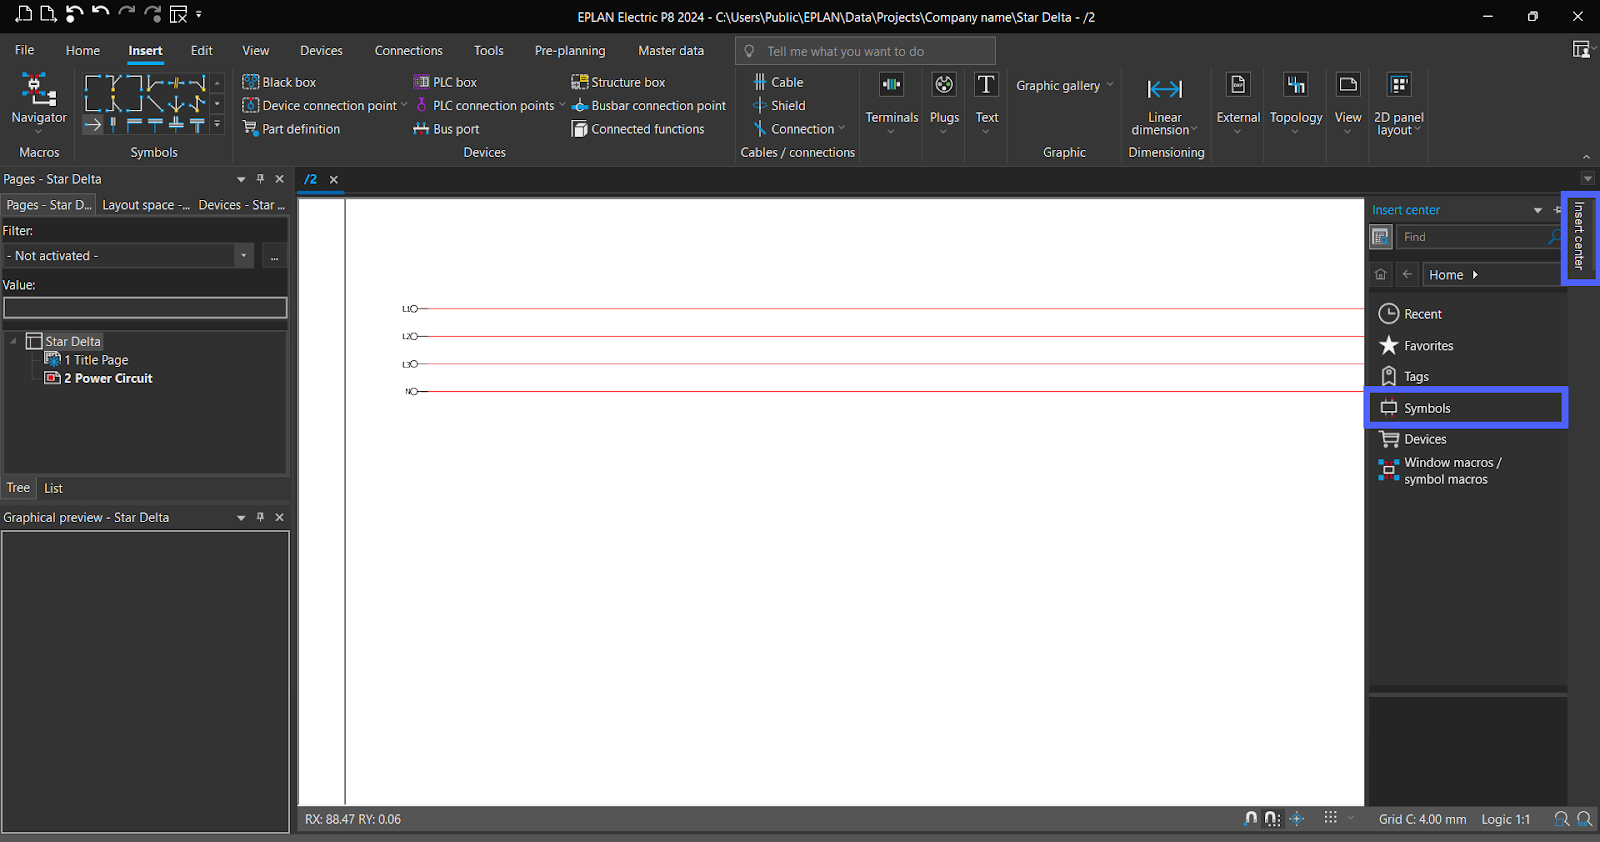This screenshot has height=842, width=1600.
Task: Open the Filter dropdown showing Not activated
Action: pyautogui.click(x=243, y=256)
